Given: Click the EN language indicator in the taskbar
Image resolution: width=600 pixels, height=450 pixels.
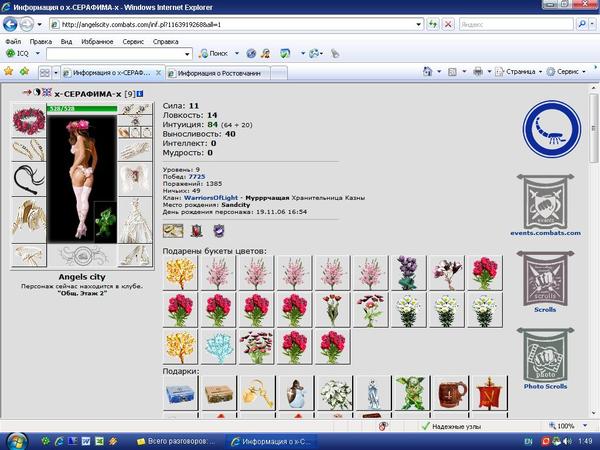Looking at the screenshot, I should tap(528, 442).
